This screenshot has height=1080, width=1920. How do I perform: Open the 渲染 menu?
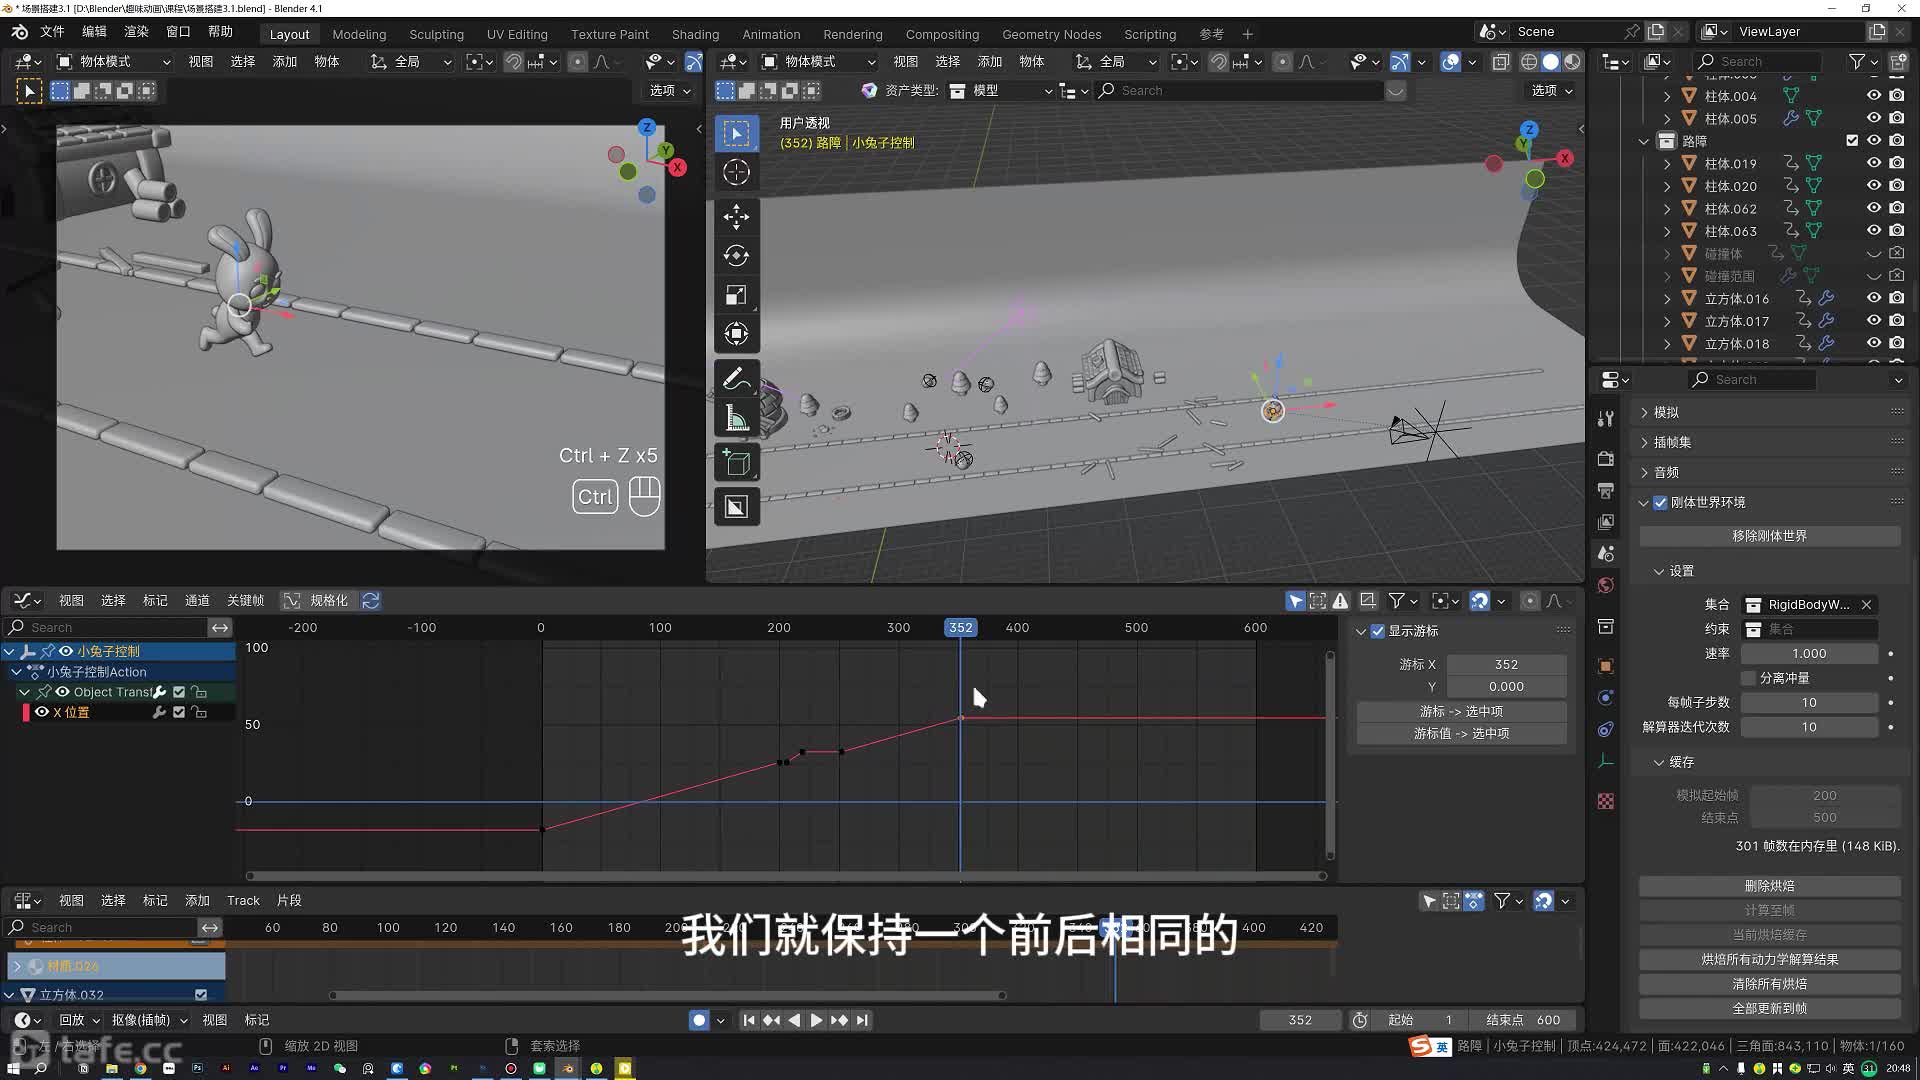pos(136,32)
